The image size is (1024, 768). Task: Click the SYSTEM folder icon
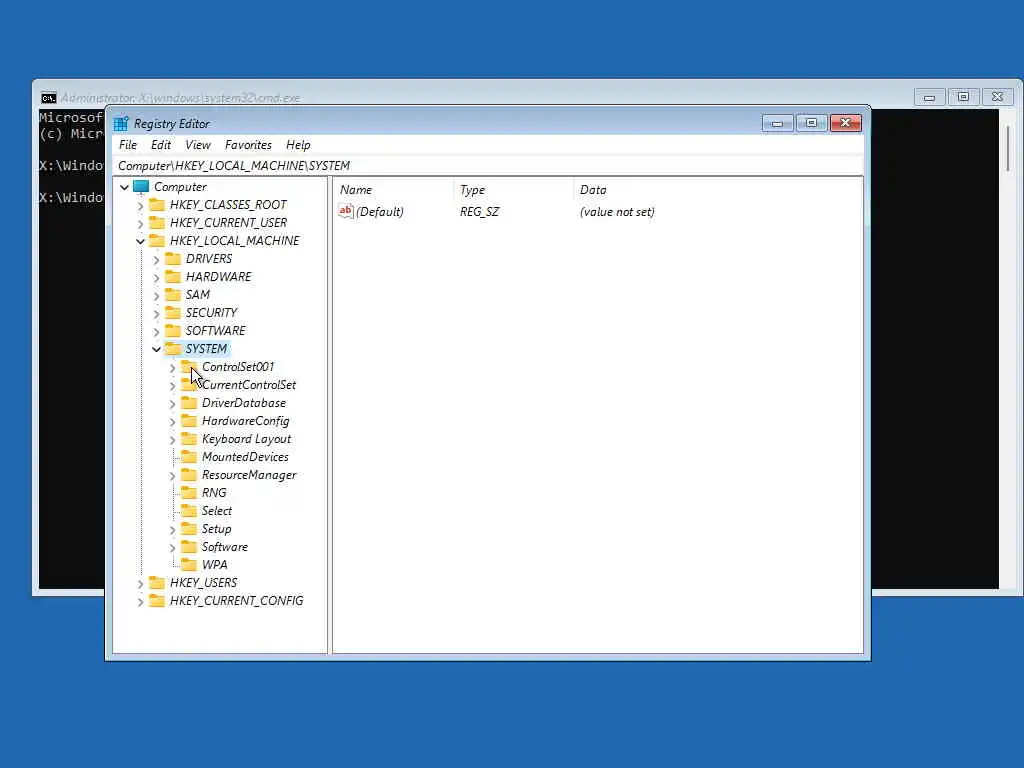click(173, 348)
